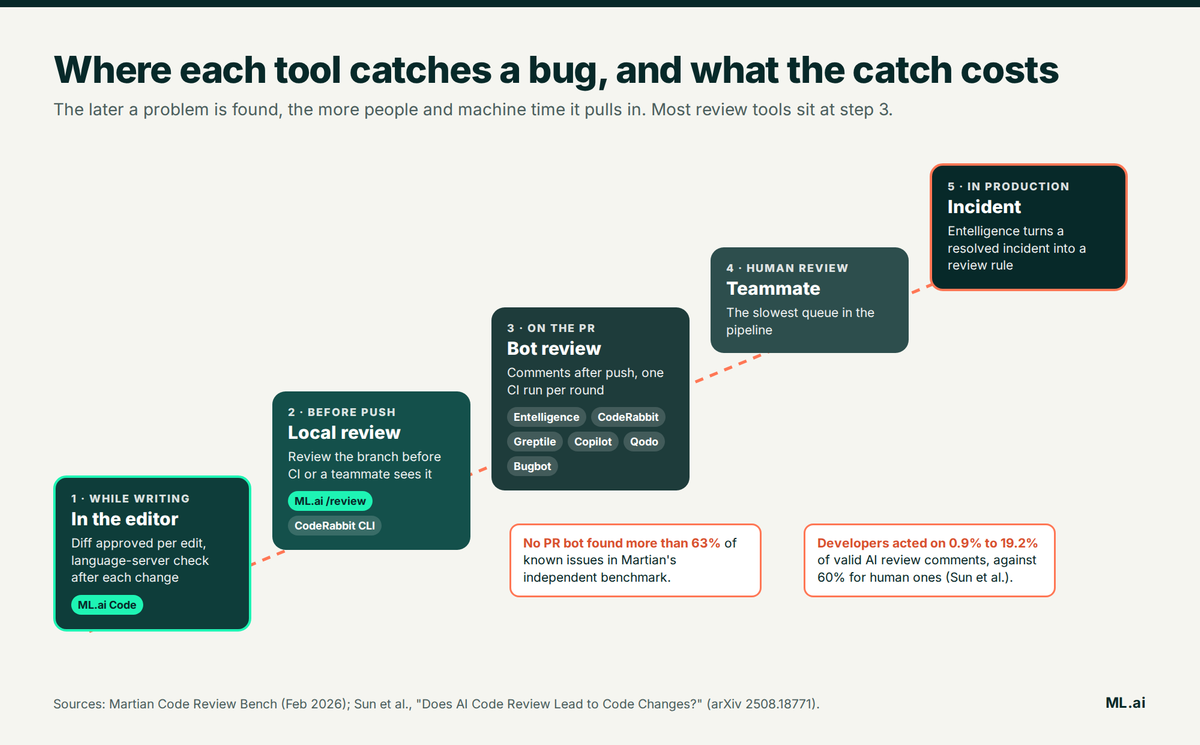
Task: Click the ML.ai Code tag
Action: [x=107, y=605]
